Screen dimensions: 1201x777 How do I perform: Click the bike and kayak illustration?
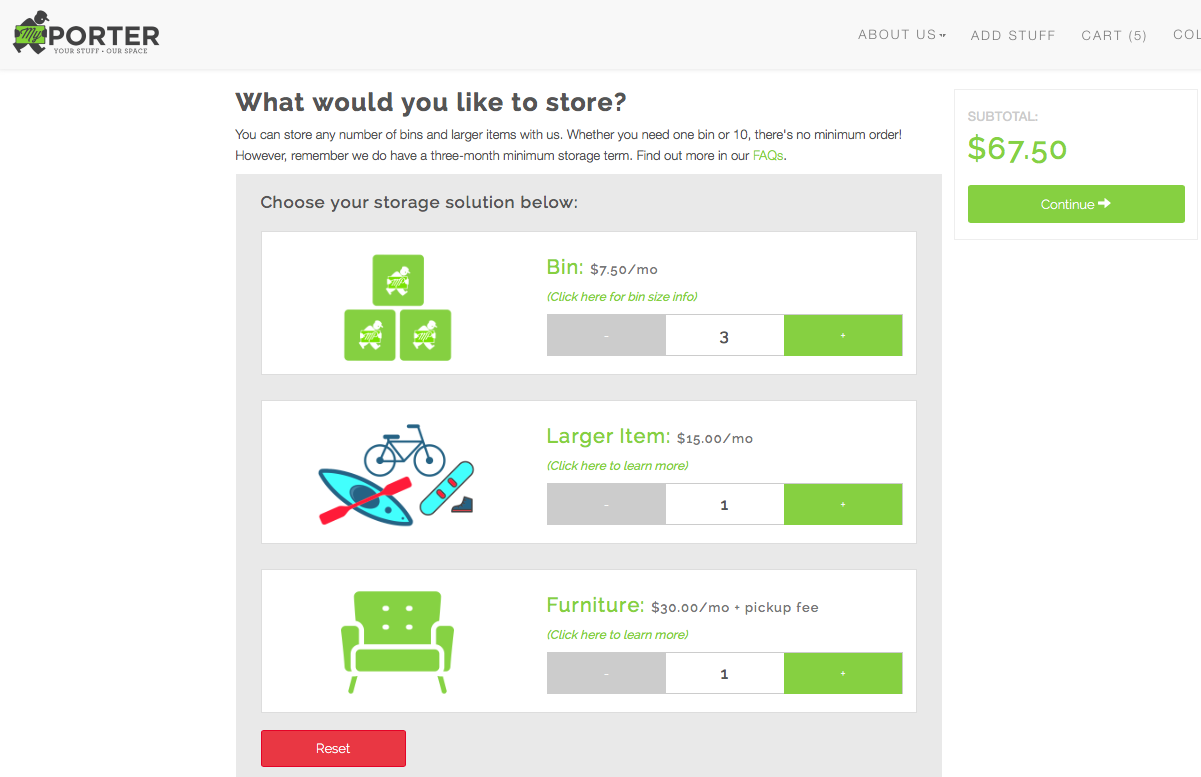coord(397,476)
